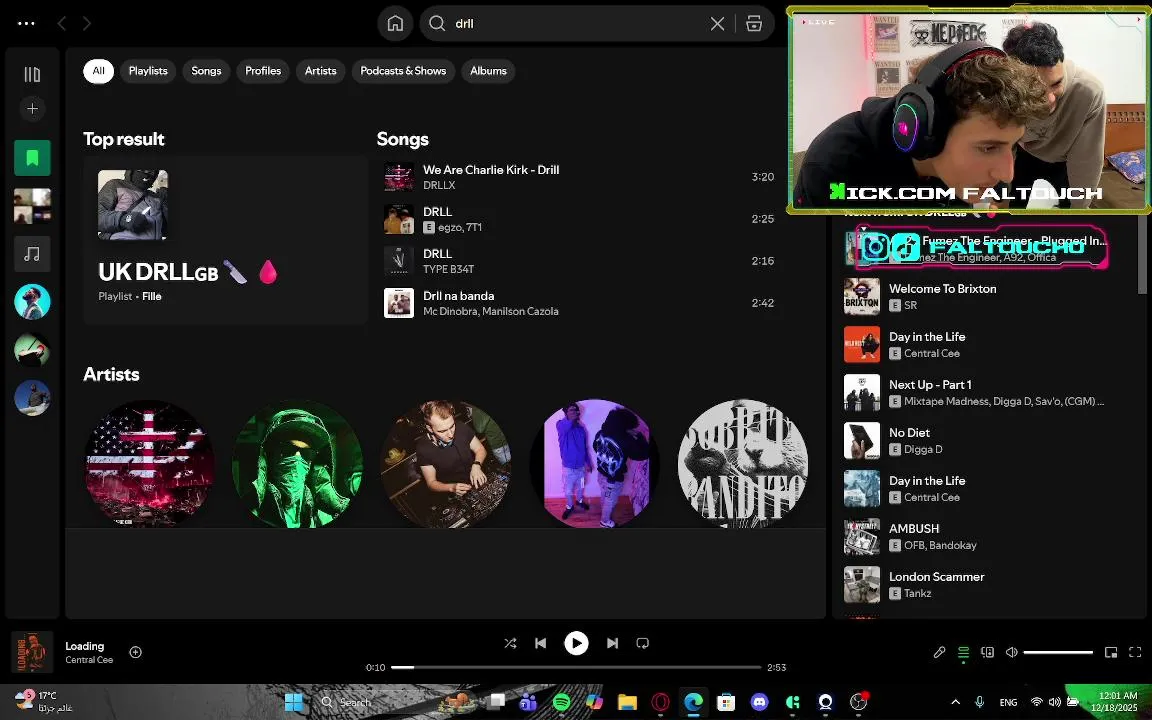
Task: Open the music note playlist in sidebar
Action: 32,253
